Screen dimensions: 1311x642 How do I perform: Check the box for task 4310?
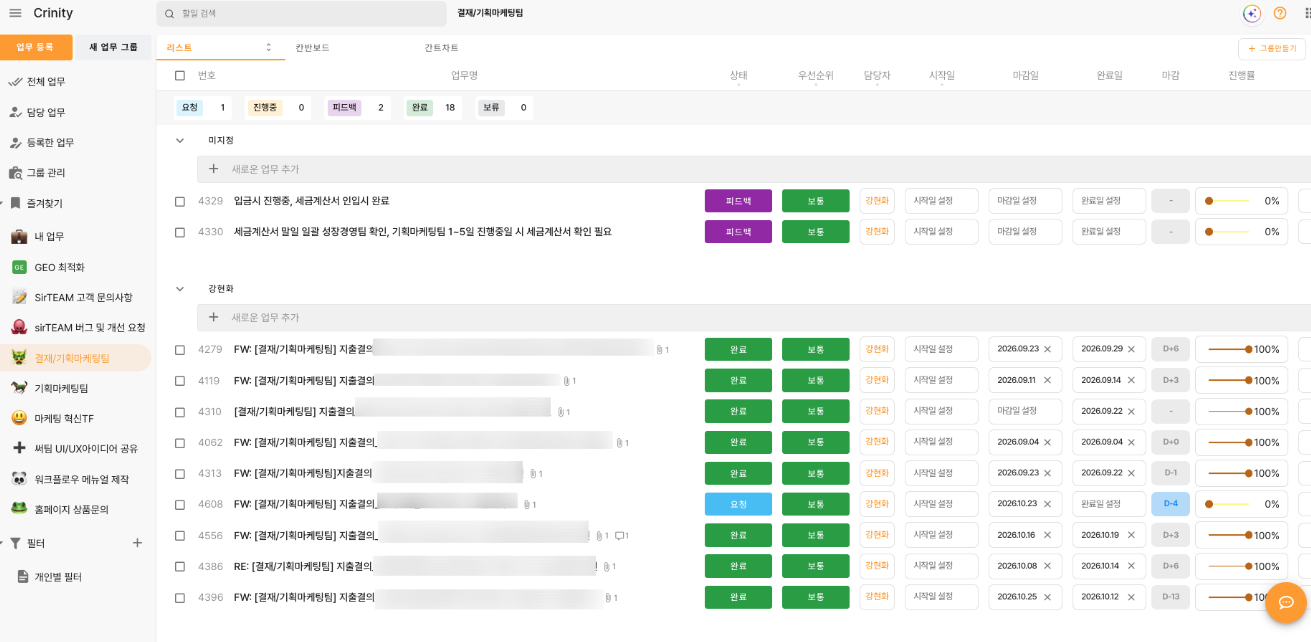click(x=180, y=412)
